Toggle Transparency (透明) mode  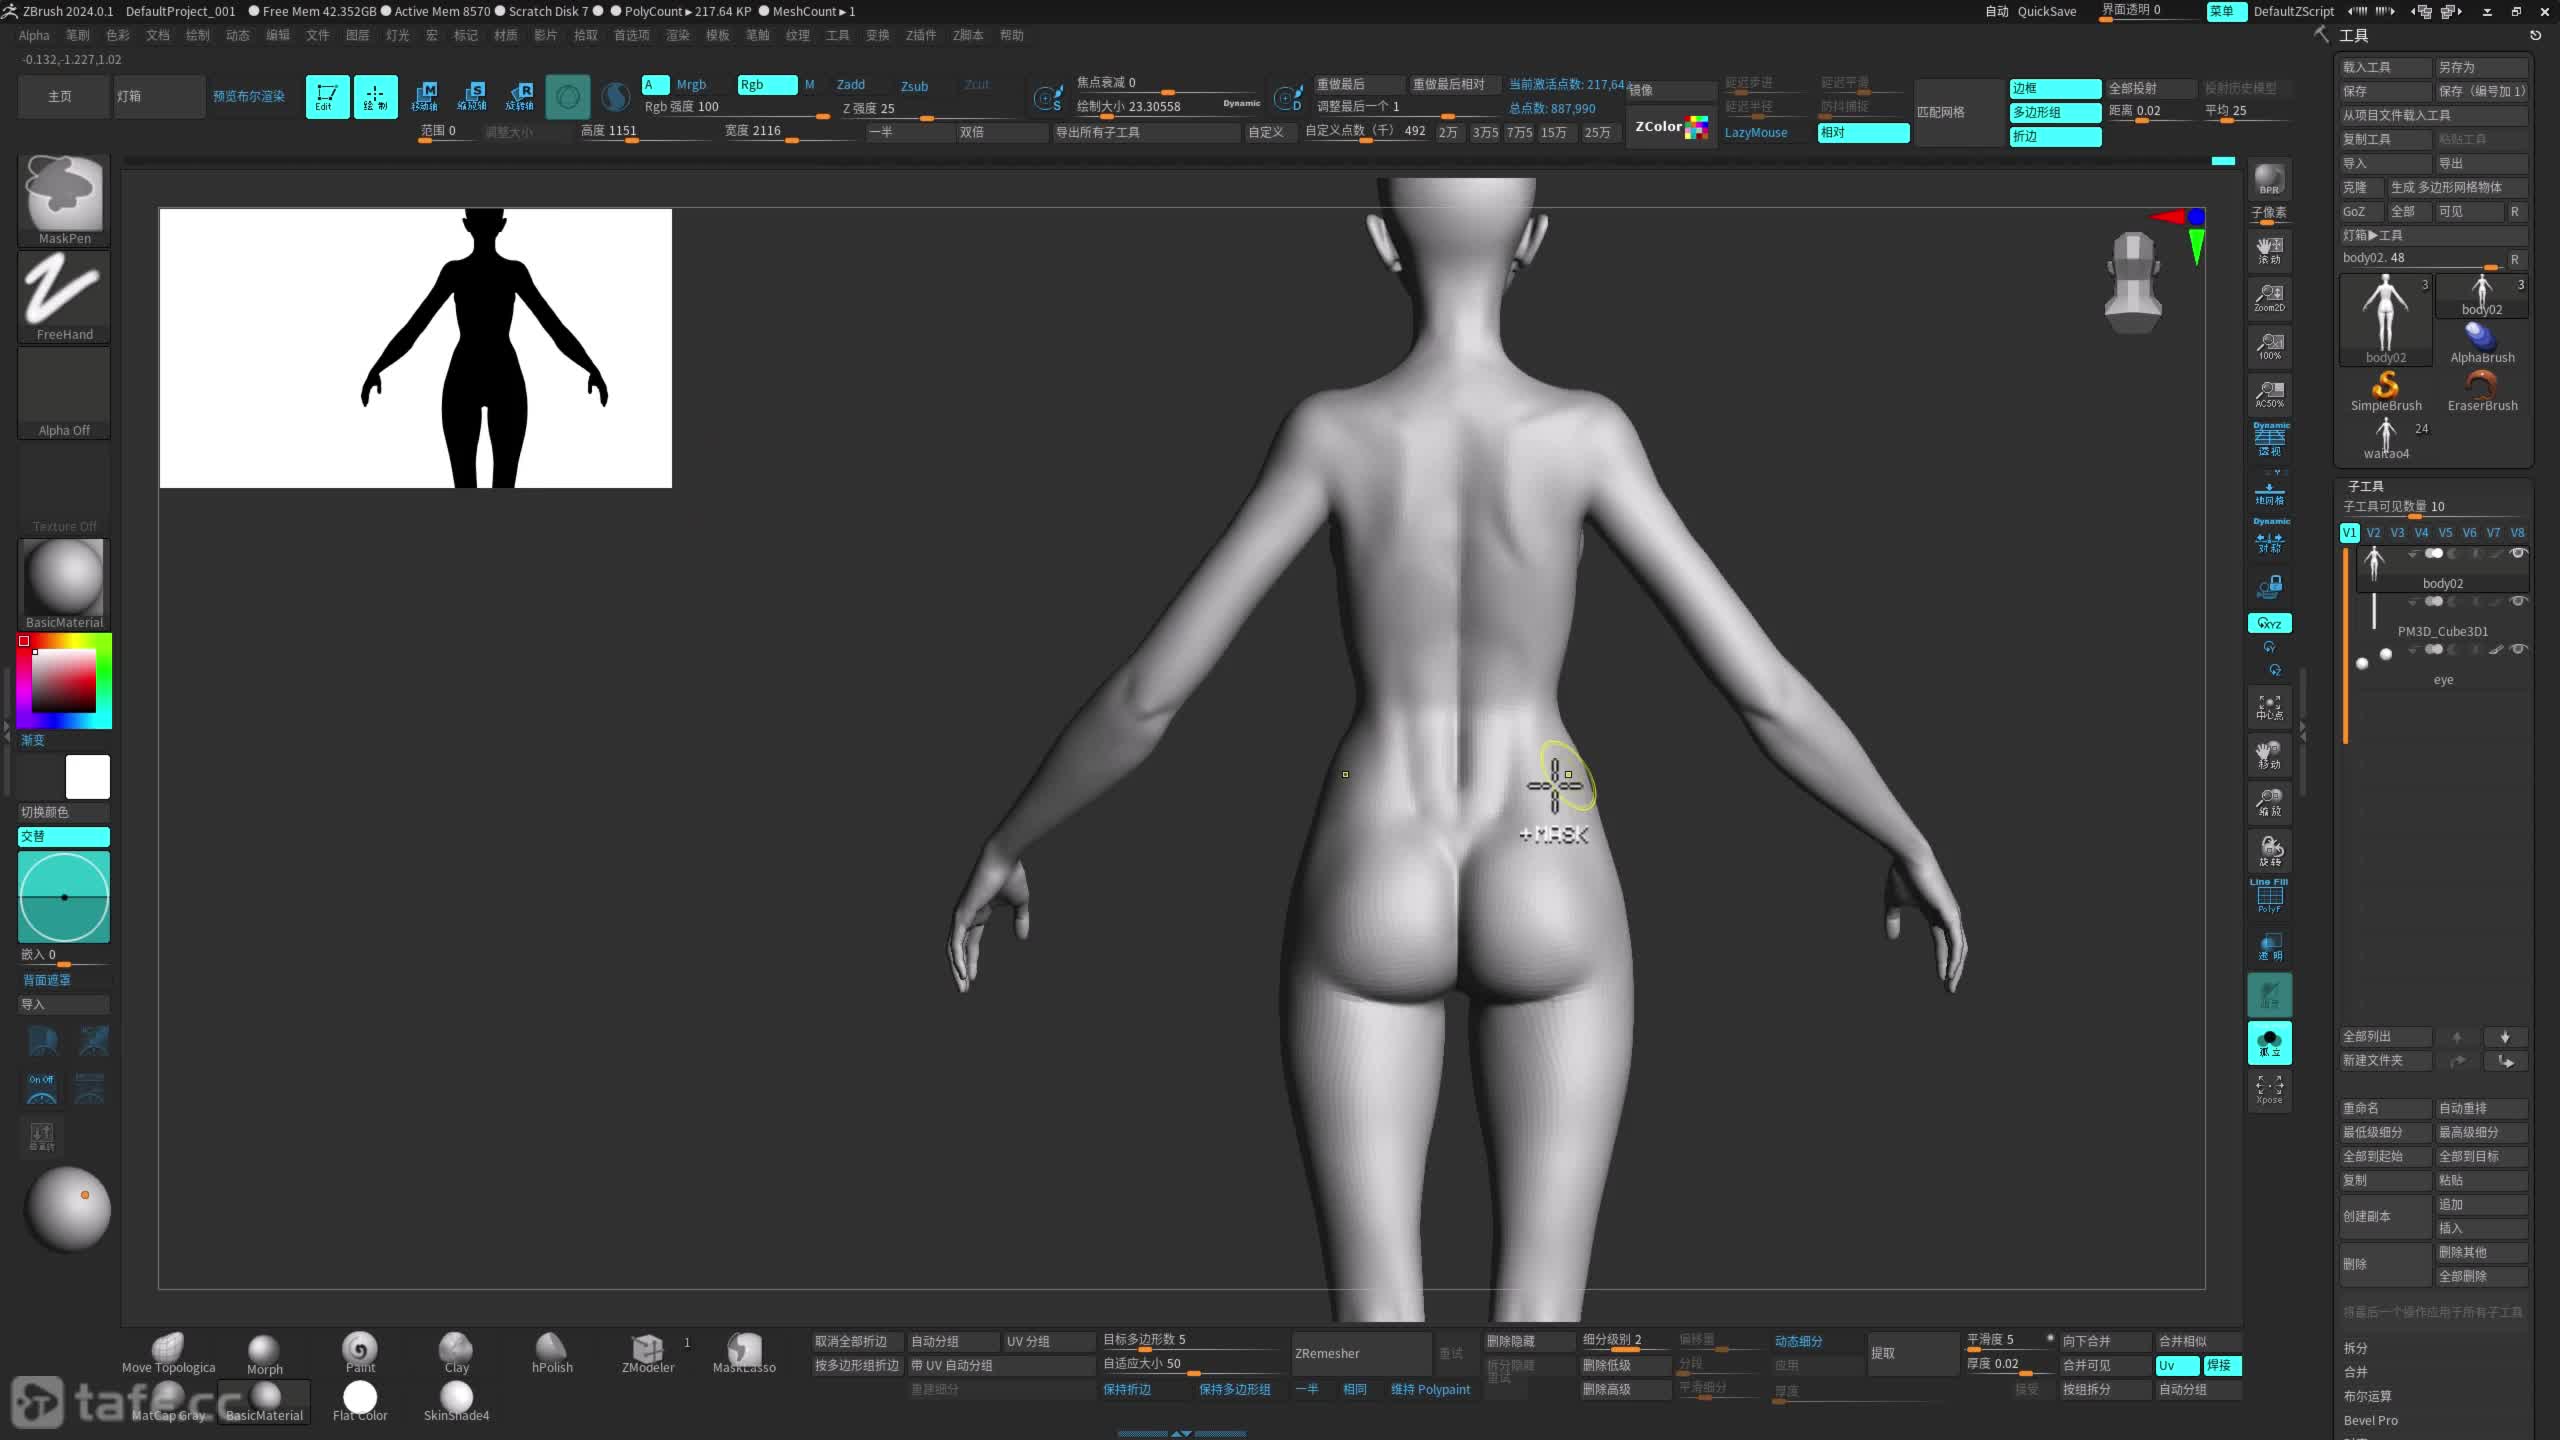[x=2269, y=946]
